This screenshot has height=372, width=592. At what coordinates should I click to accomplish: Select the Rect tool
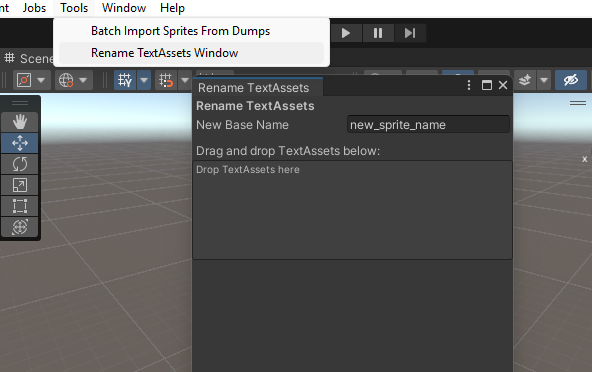click(20, 206)
